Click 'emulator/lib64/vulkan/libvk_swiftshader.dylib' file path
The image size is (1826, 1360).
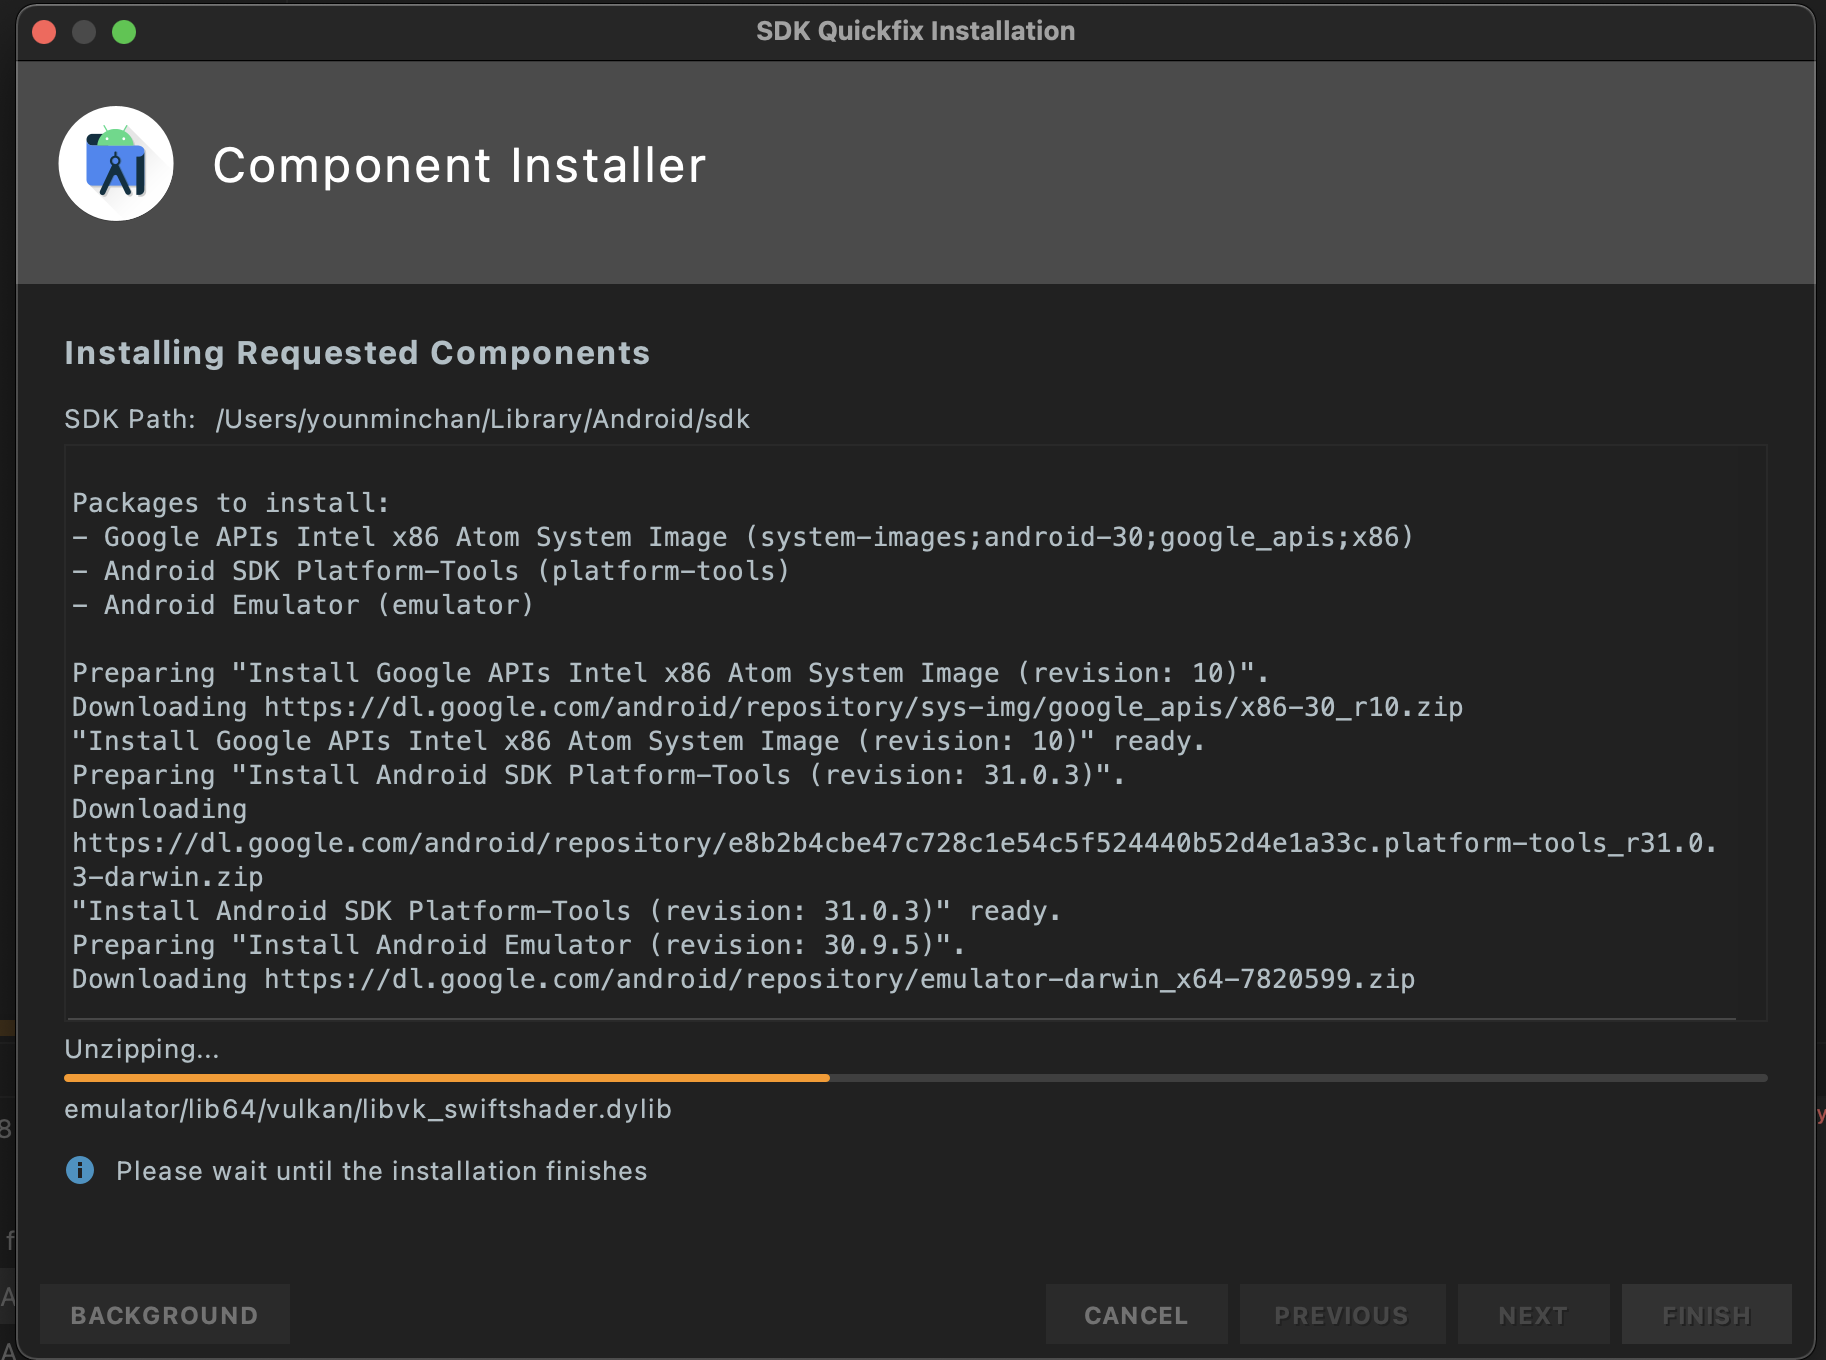(368, 1109)
